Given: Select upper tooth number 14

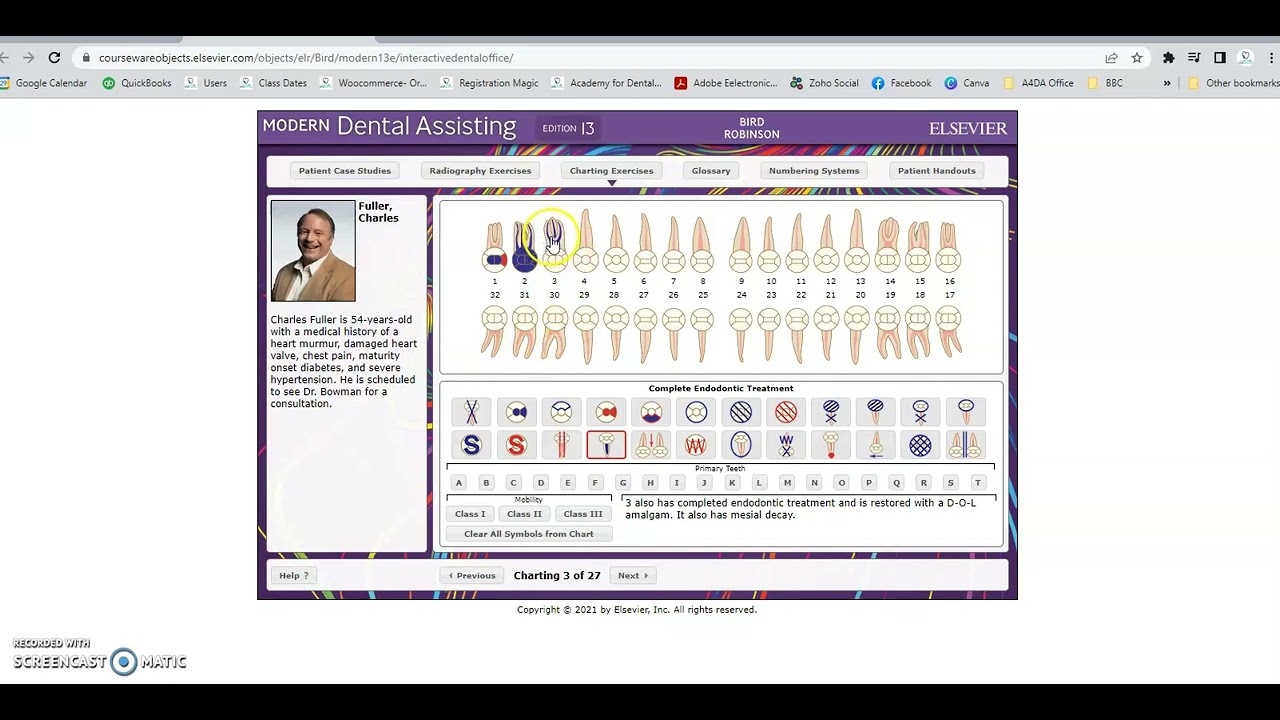Looking at the screenshot, I should point(888,245).
